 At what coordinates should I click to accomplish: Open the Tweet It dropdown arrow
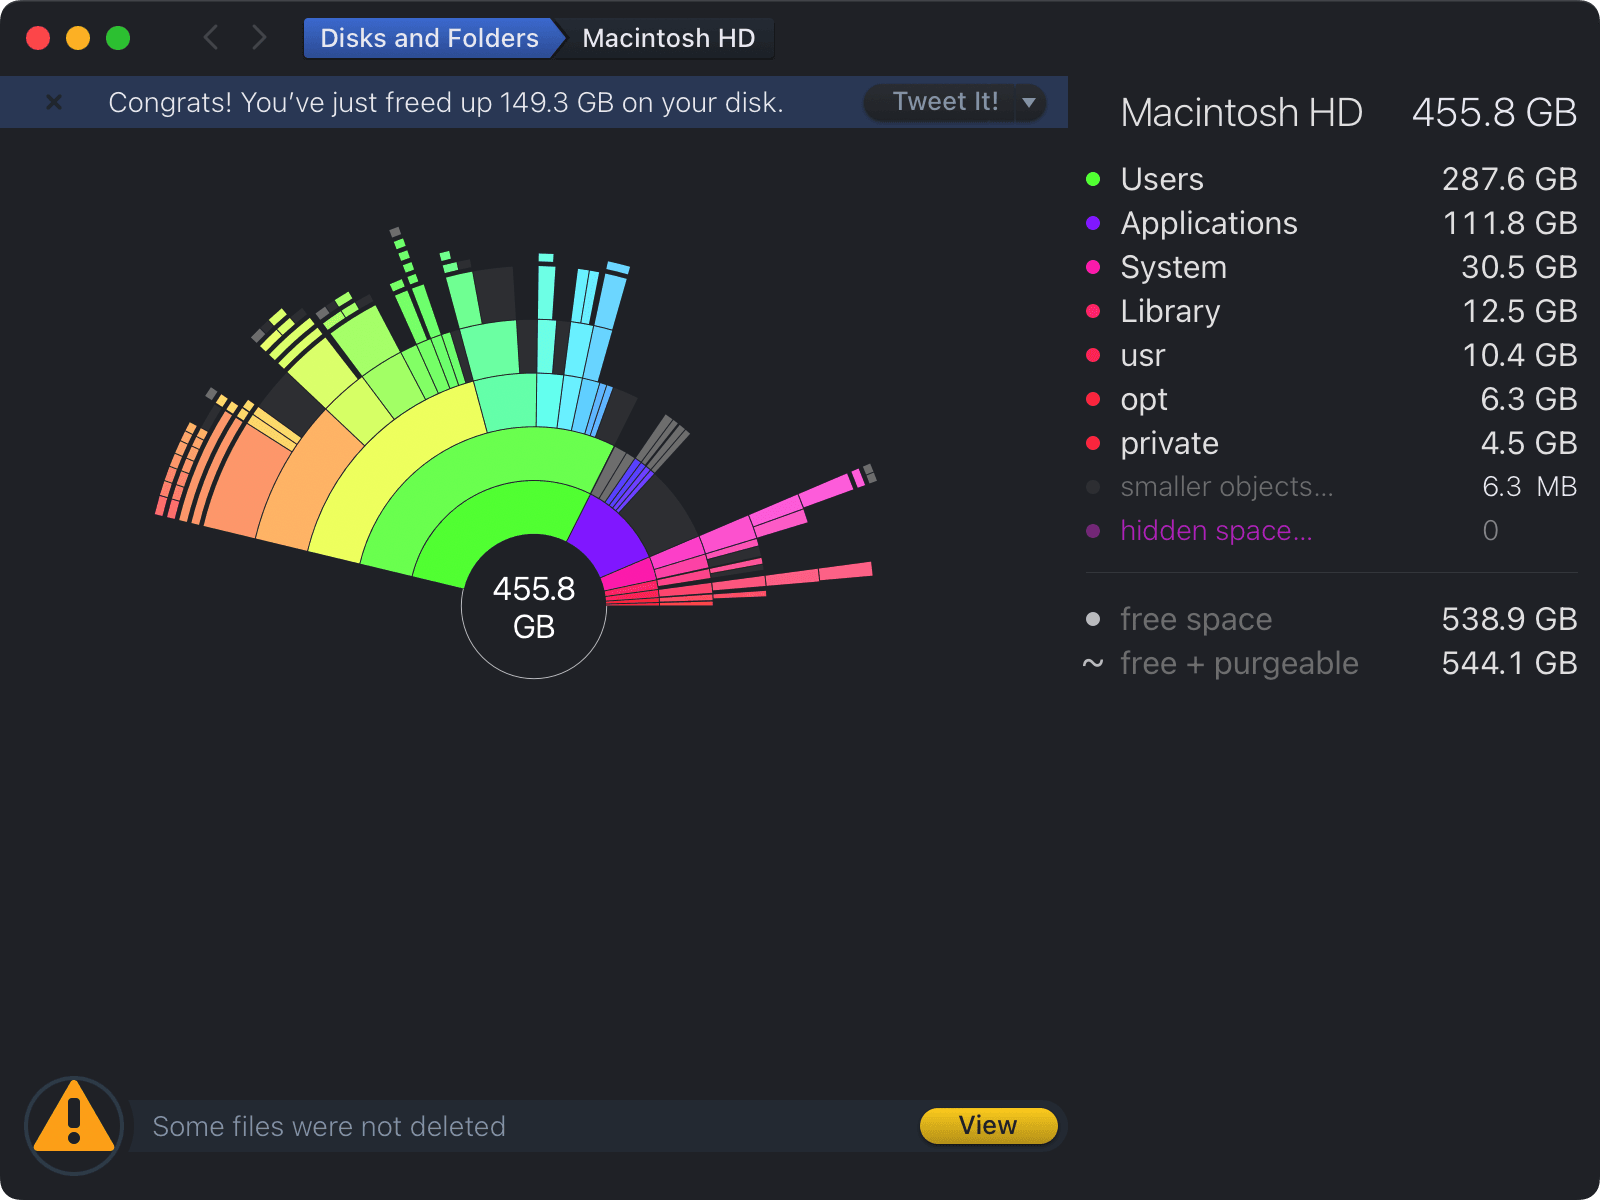click(1029, 102)
